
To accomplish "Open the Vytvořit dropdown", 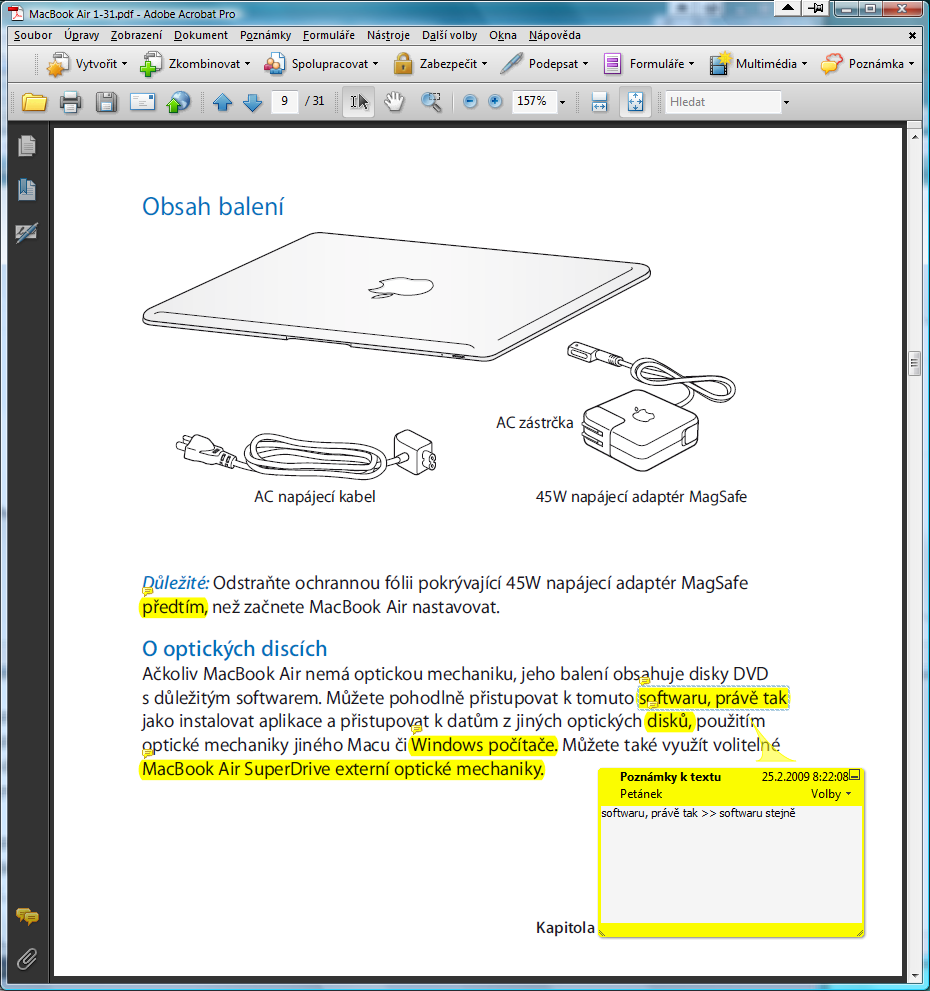I will tap(87, 64).
